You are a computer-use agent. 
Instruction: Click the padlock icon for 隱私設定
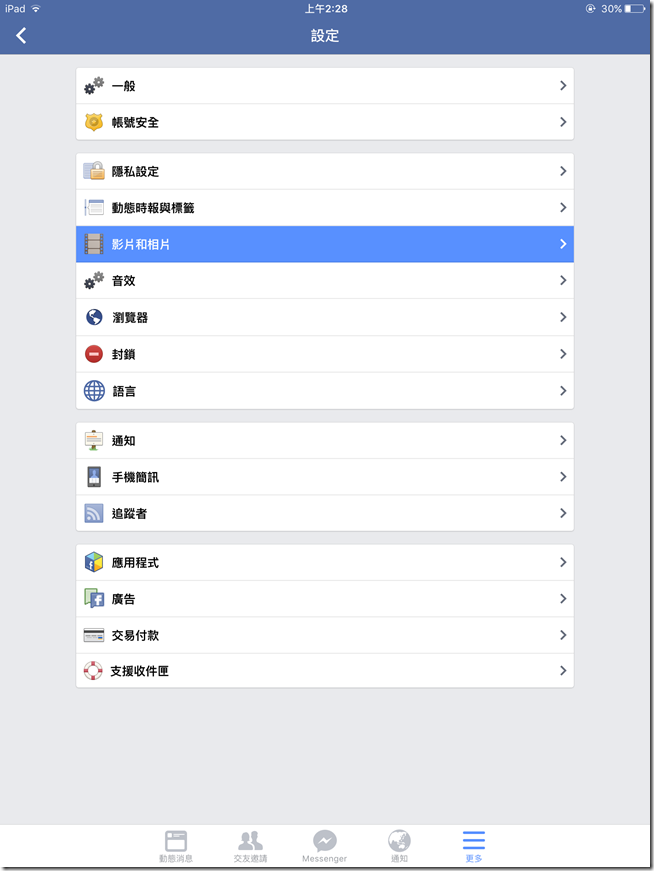(x=94, y=171)
